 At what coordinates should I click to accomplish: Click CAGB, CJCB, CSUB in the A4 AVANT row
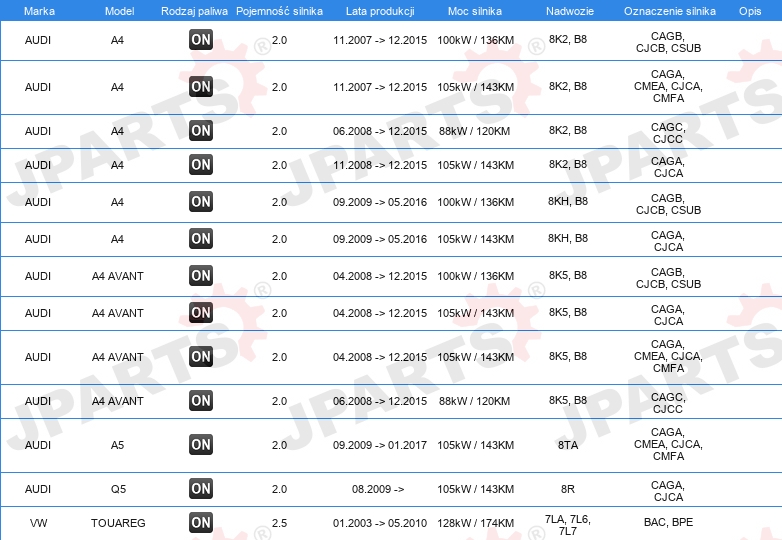click(668, 278)
